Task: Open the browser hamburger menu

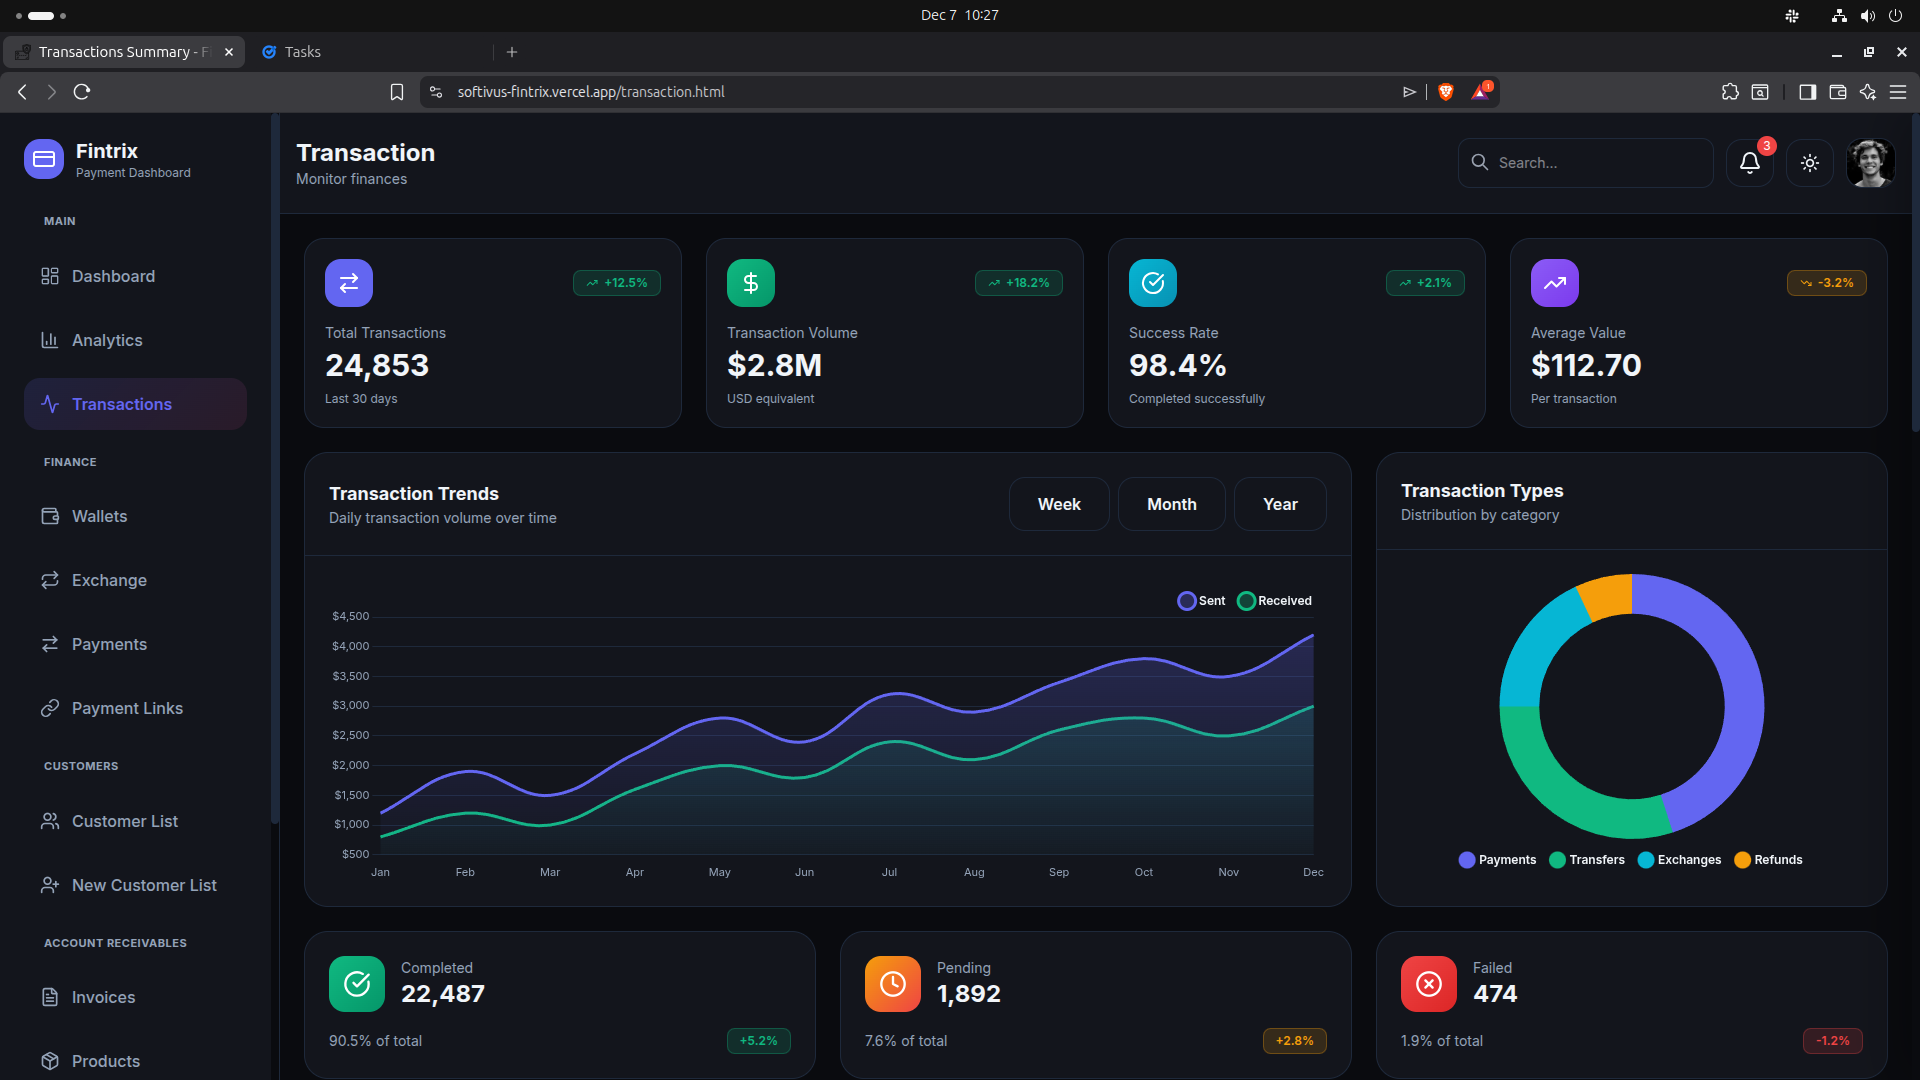Action: (x=1898, y=92)
